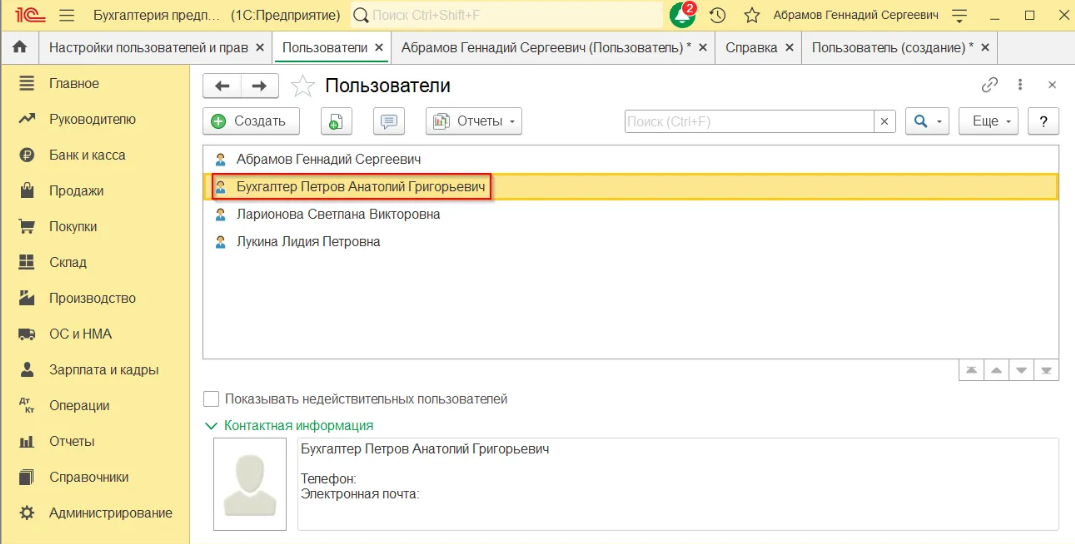Add Пользователи page to favorites star
This screenshot has height=544, width=1075.
[302, 86]
